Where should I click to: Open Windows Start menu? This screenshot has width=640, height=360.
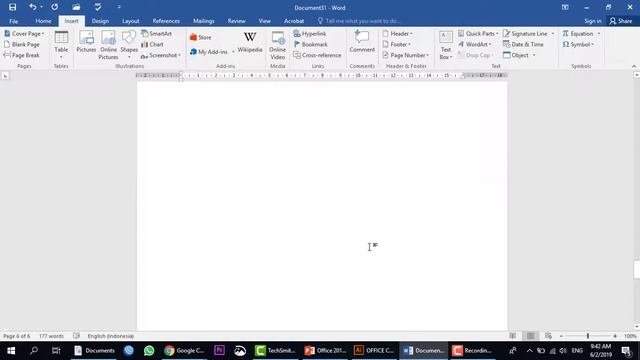click(x=11, y=350)
